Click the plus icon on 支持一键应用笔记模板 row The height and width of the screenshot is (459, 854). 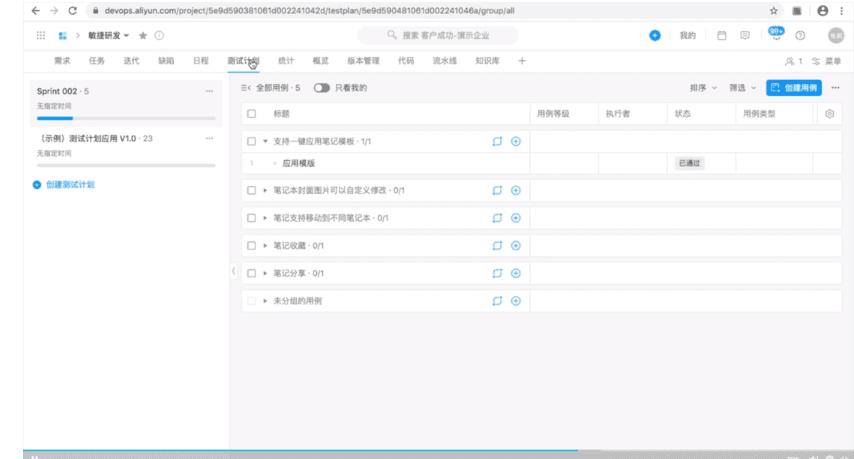516,142
